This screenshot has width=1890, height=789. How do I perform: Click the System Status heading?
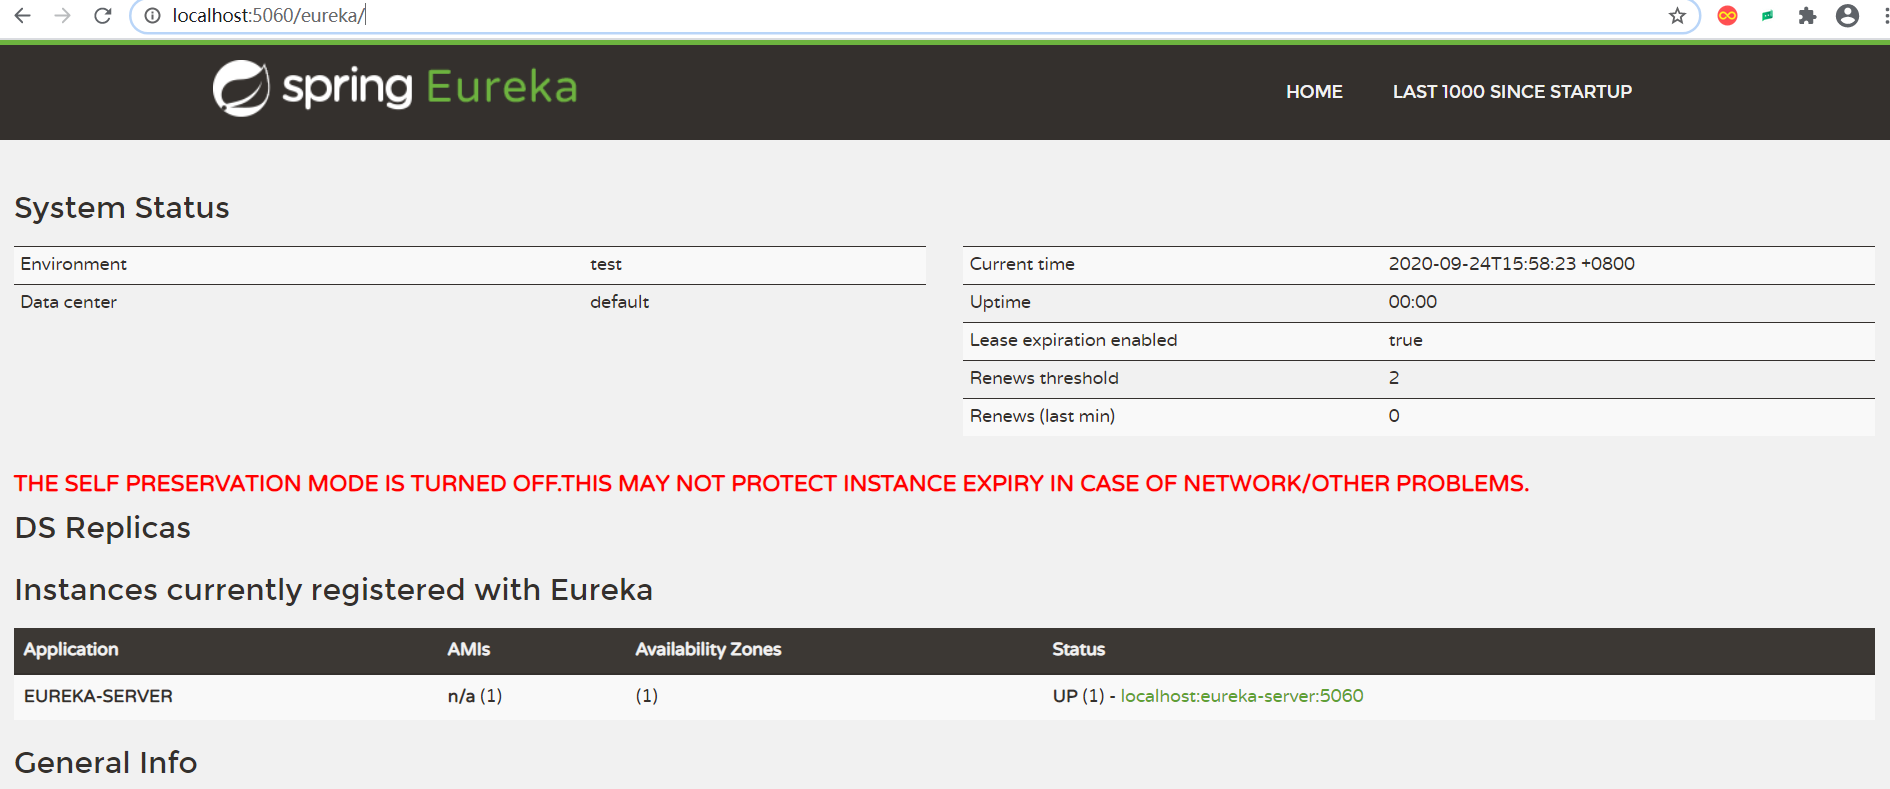(122, 208)
